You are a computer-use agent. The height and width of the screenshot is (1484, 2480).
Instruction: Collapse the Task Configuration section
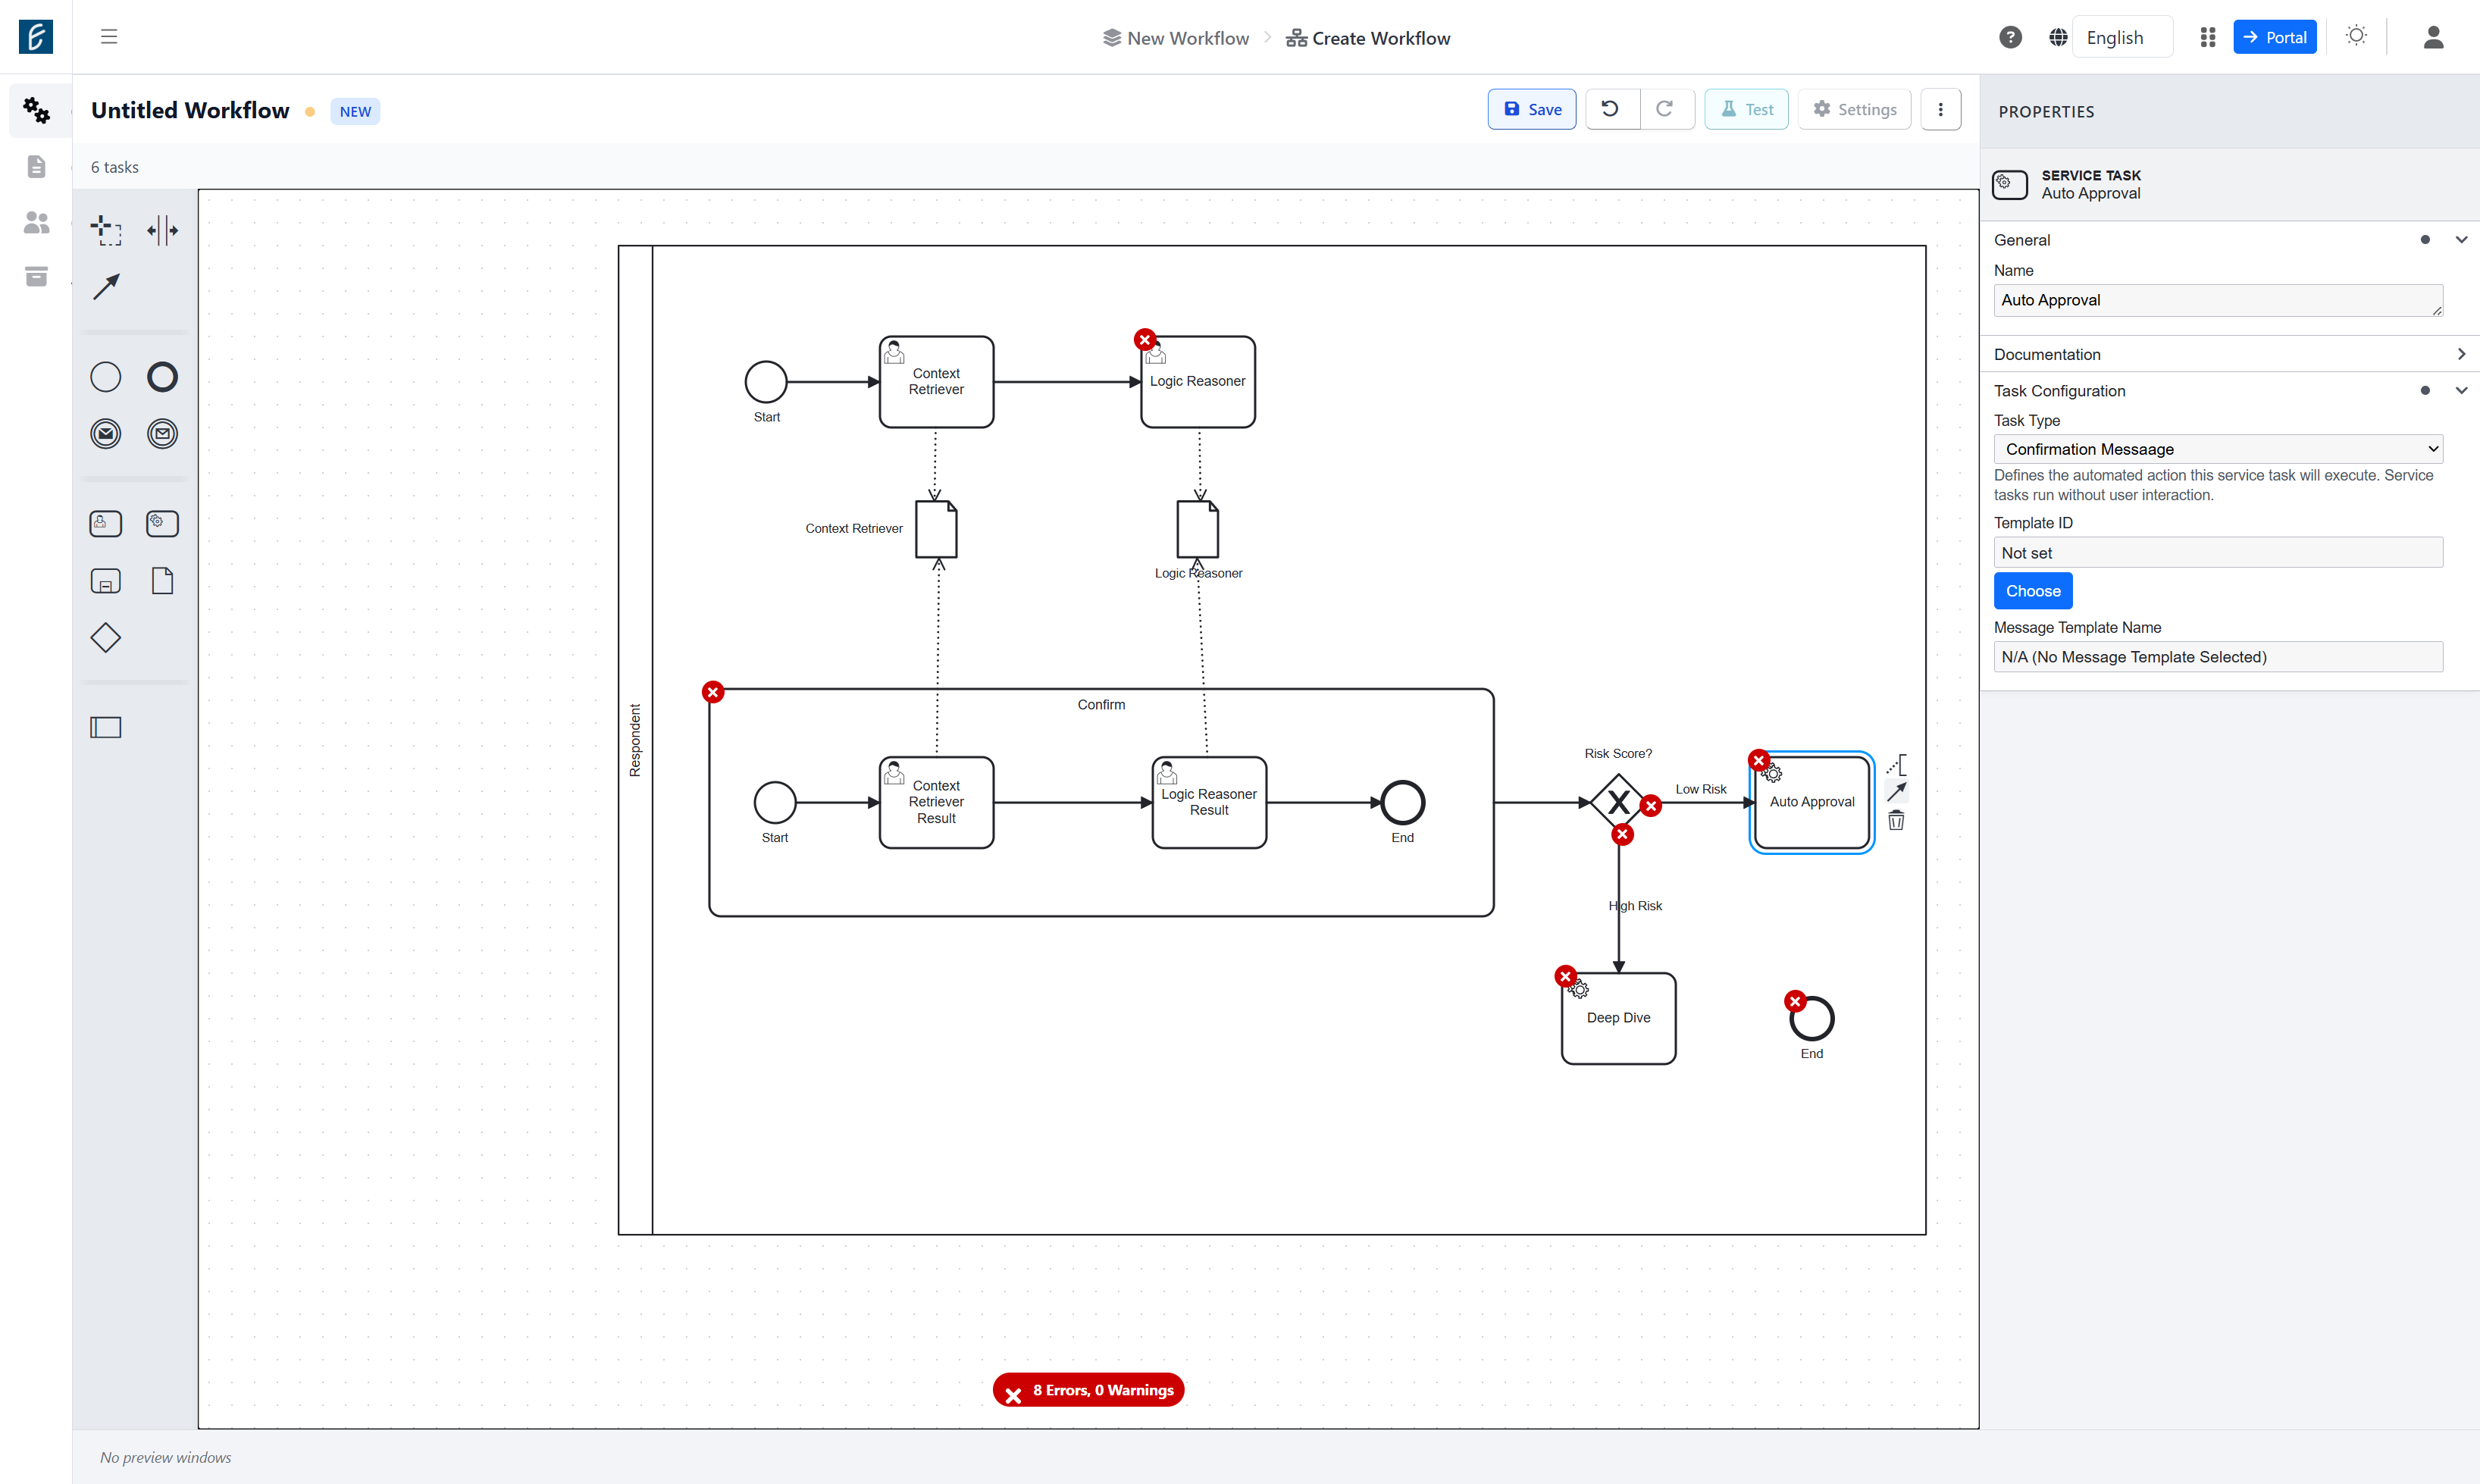click(x=2462, y=391)
